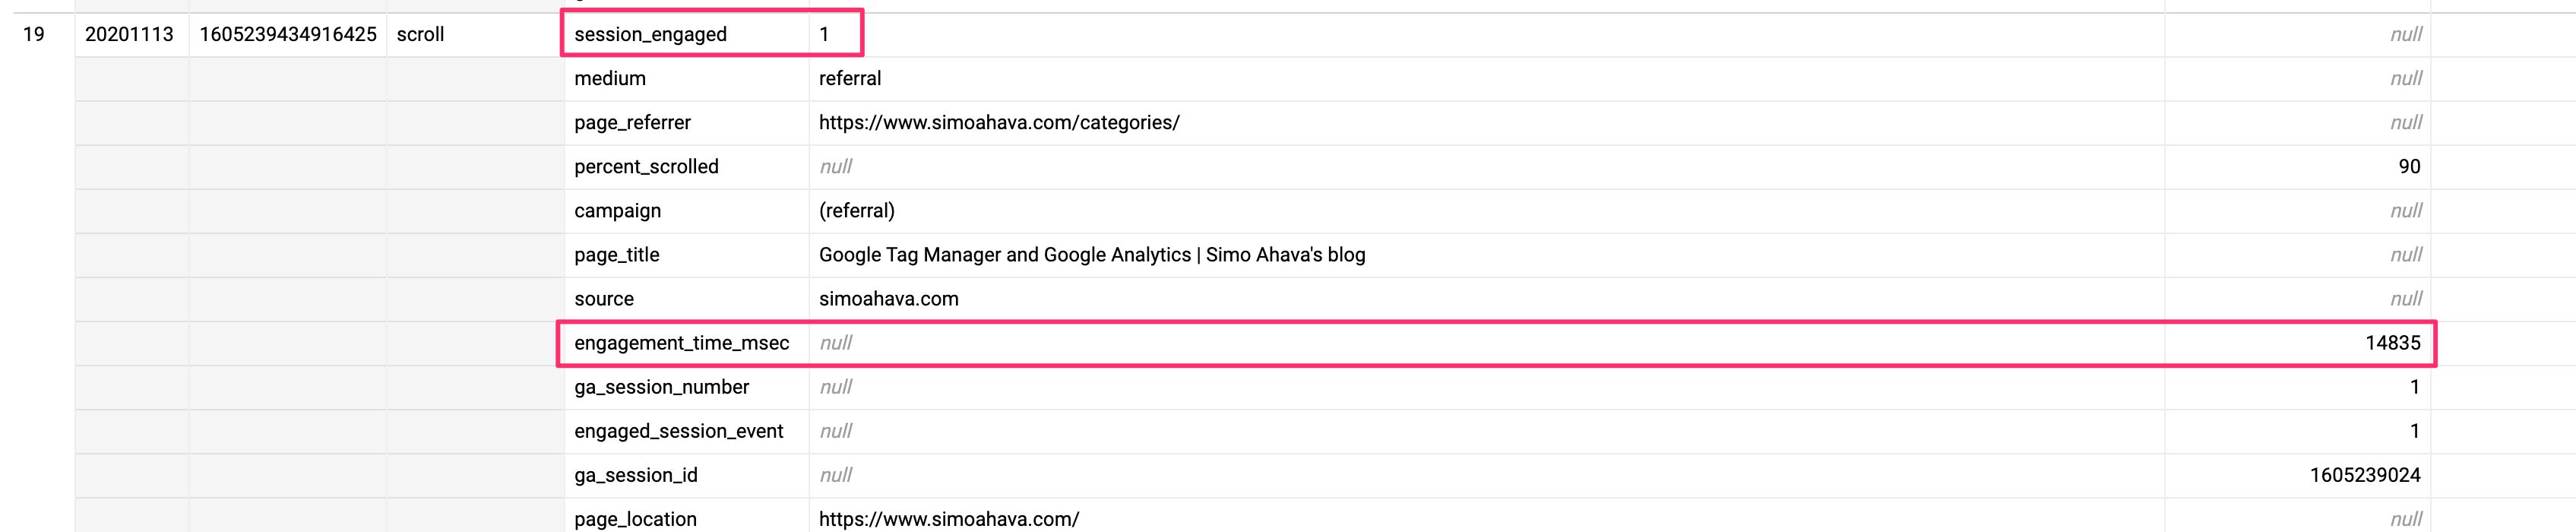
Task: Select the percent_scrolled value 90
Action: point(2409,167)
